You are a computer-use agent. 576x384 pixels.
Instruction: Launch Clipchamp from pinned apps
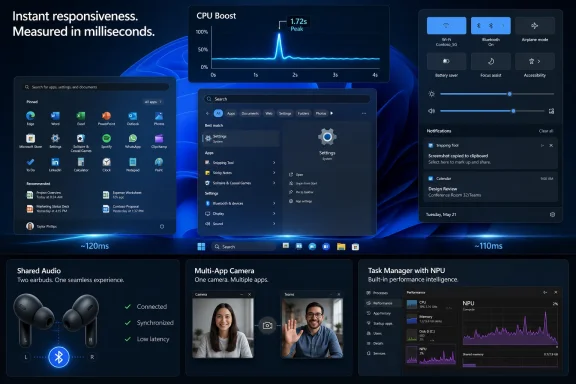159,138
